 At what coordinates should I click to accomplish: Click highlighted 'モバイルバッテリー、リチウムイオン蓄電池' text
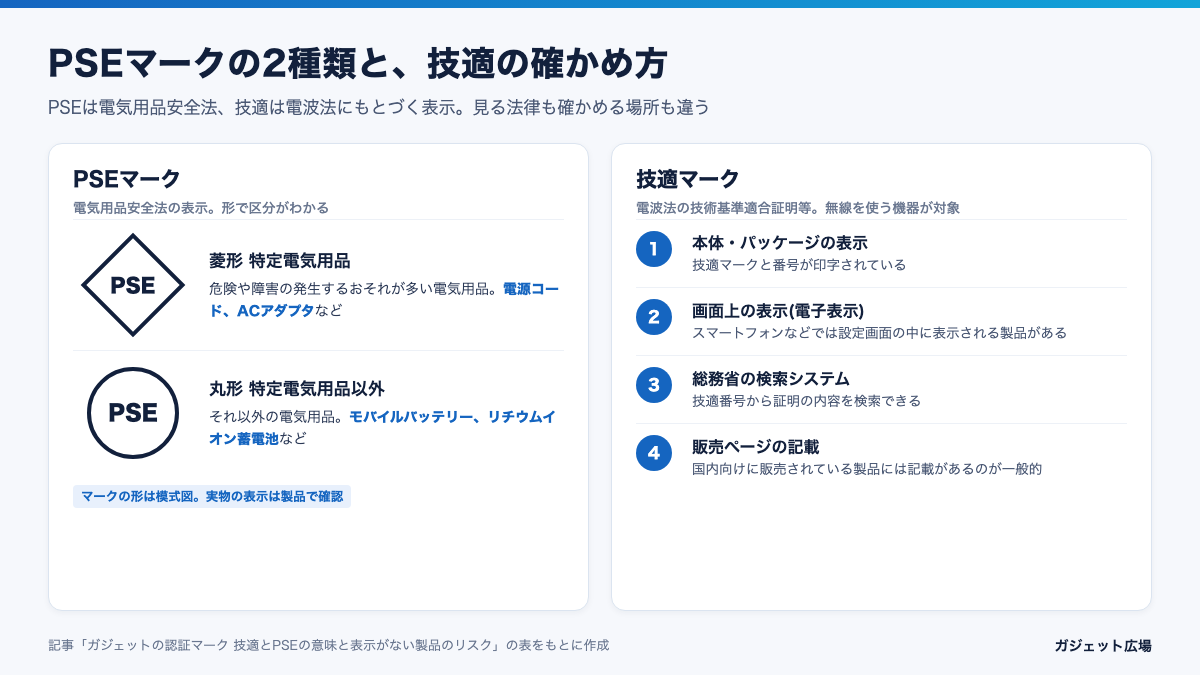click(x=382, y=427)
